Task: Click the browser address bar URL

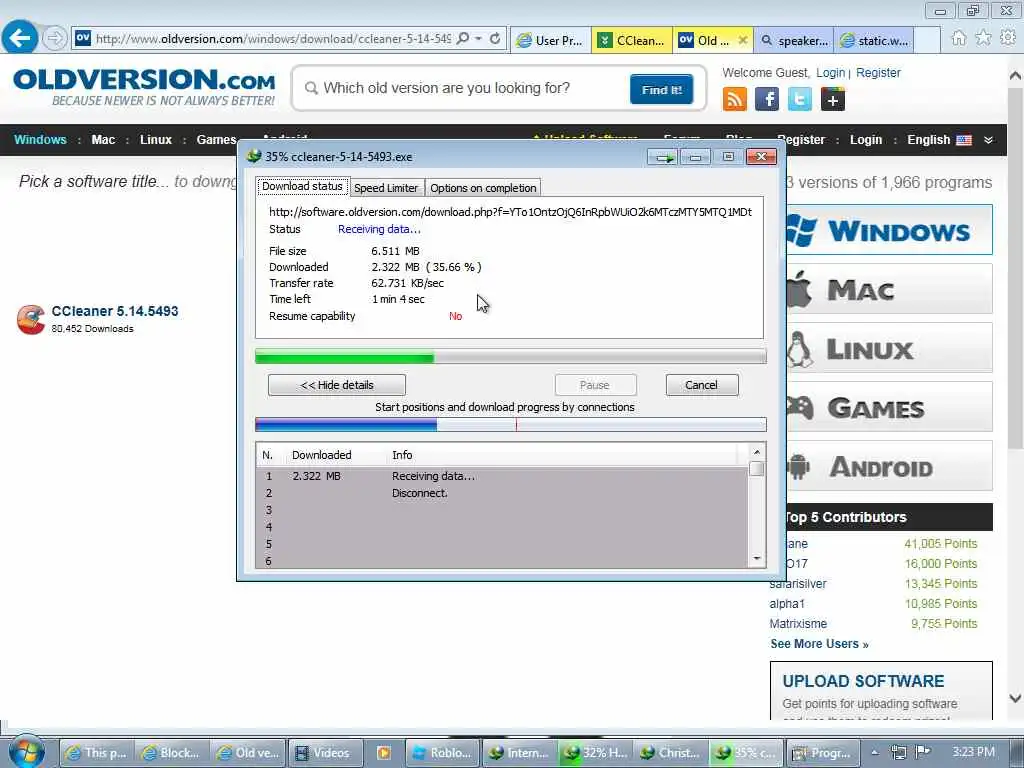Action: [x=273, y=39]
